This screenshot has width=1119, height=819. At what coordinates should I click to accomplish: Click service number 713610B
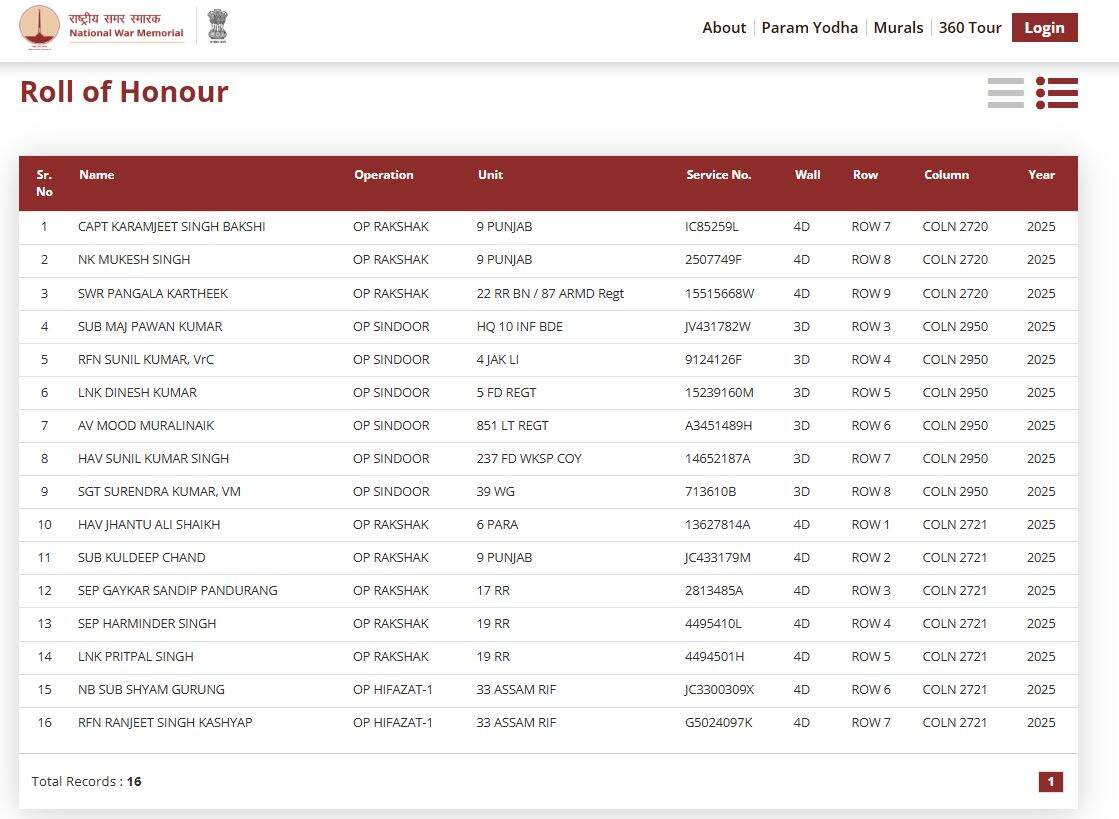tap(710, 492)
